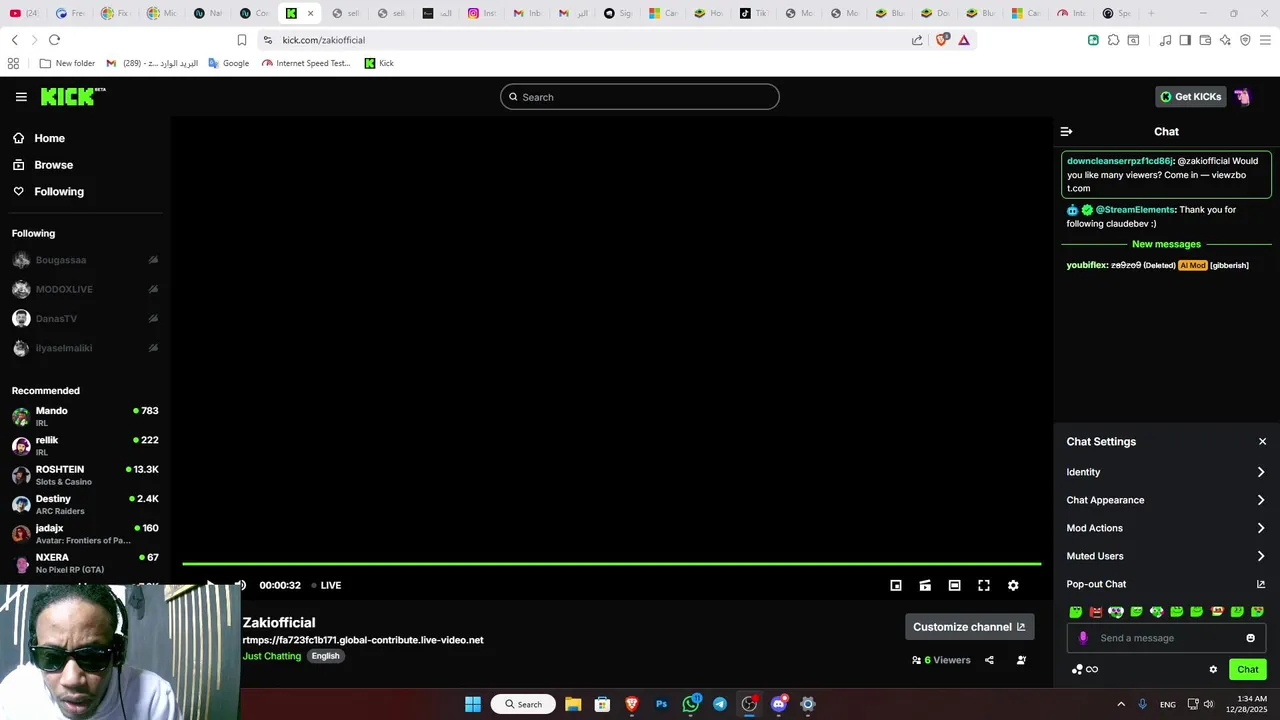Toggle notifications for Bougasaaa
Screen dimensions: 1280x720
pyautogui.click(x=153, y=260)
